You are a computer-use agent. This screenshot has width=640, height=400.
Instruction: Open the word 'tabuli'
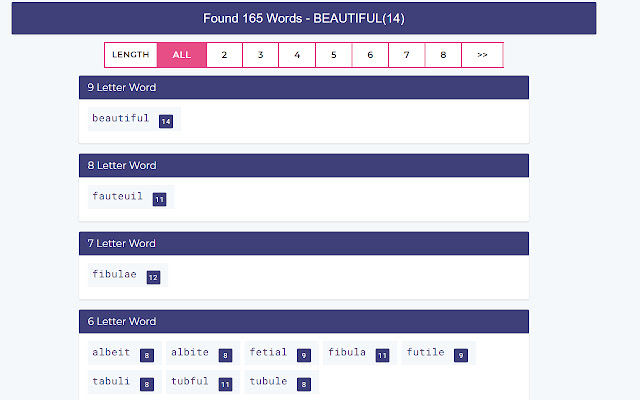pos(111,381)
